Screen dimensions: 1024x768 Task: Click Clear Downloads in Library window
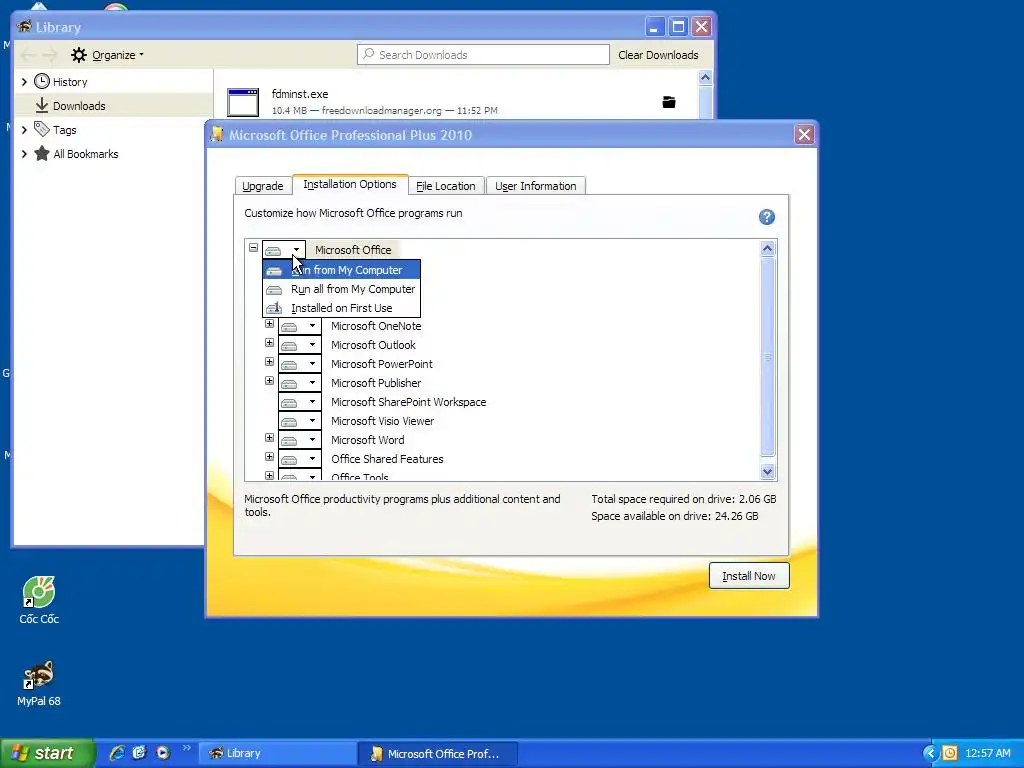coord(658,55)
